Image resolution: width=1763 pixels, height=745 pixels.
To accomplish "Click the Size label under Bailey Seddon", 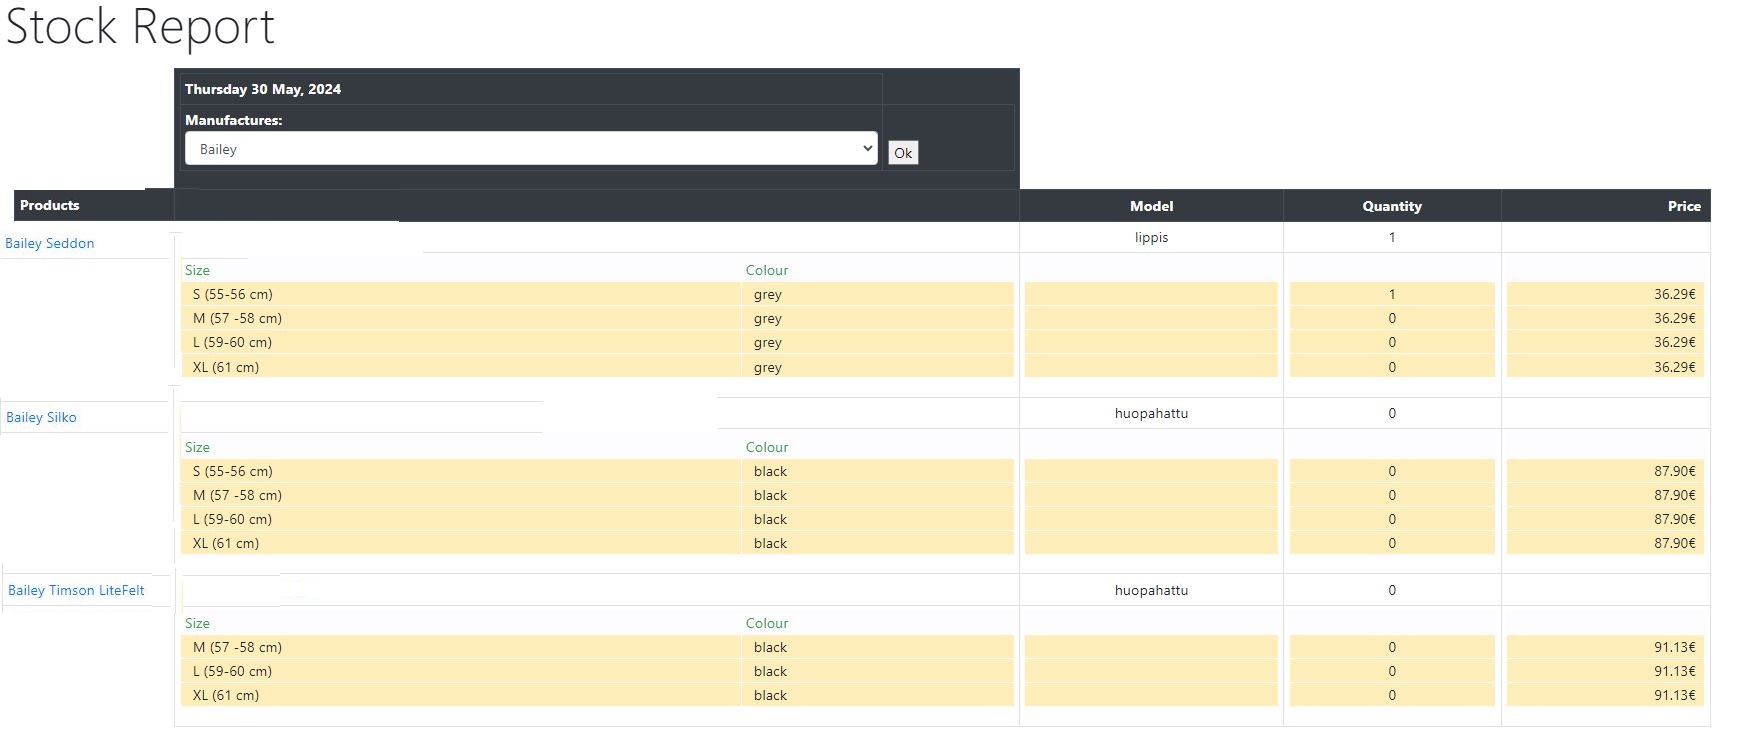I will pos(197,270).
